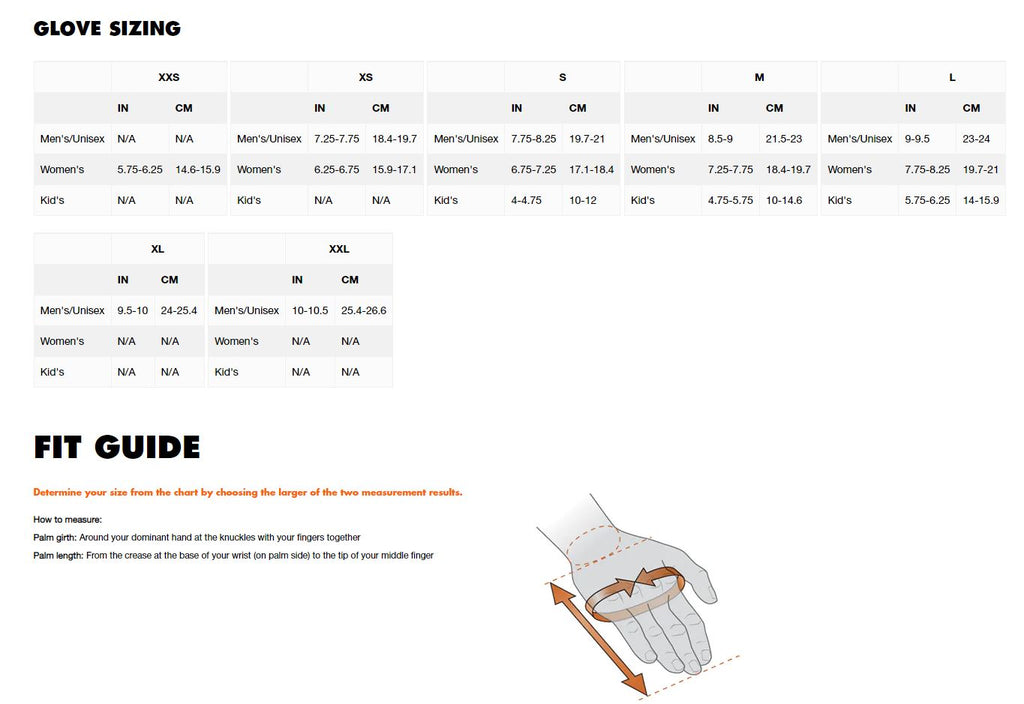1024x704 pixels.
Task: Select Women's size L inch value "7.75-8.25"
Action: pos(927,170)
